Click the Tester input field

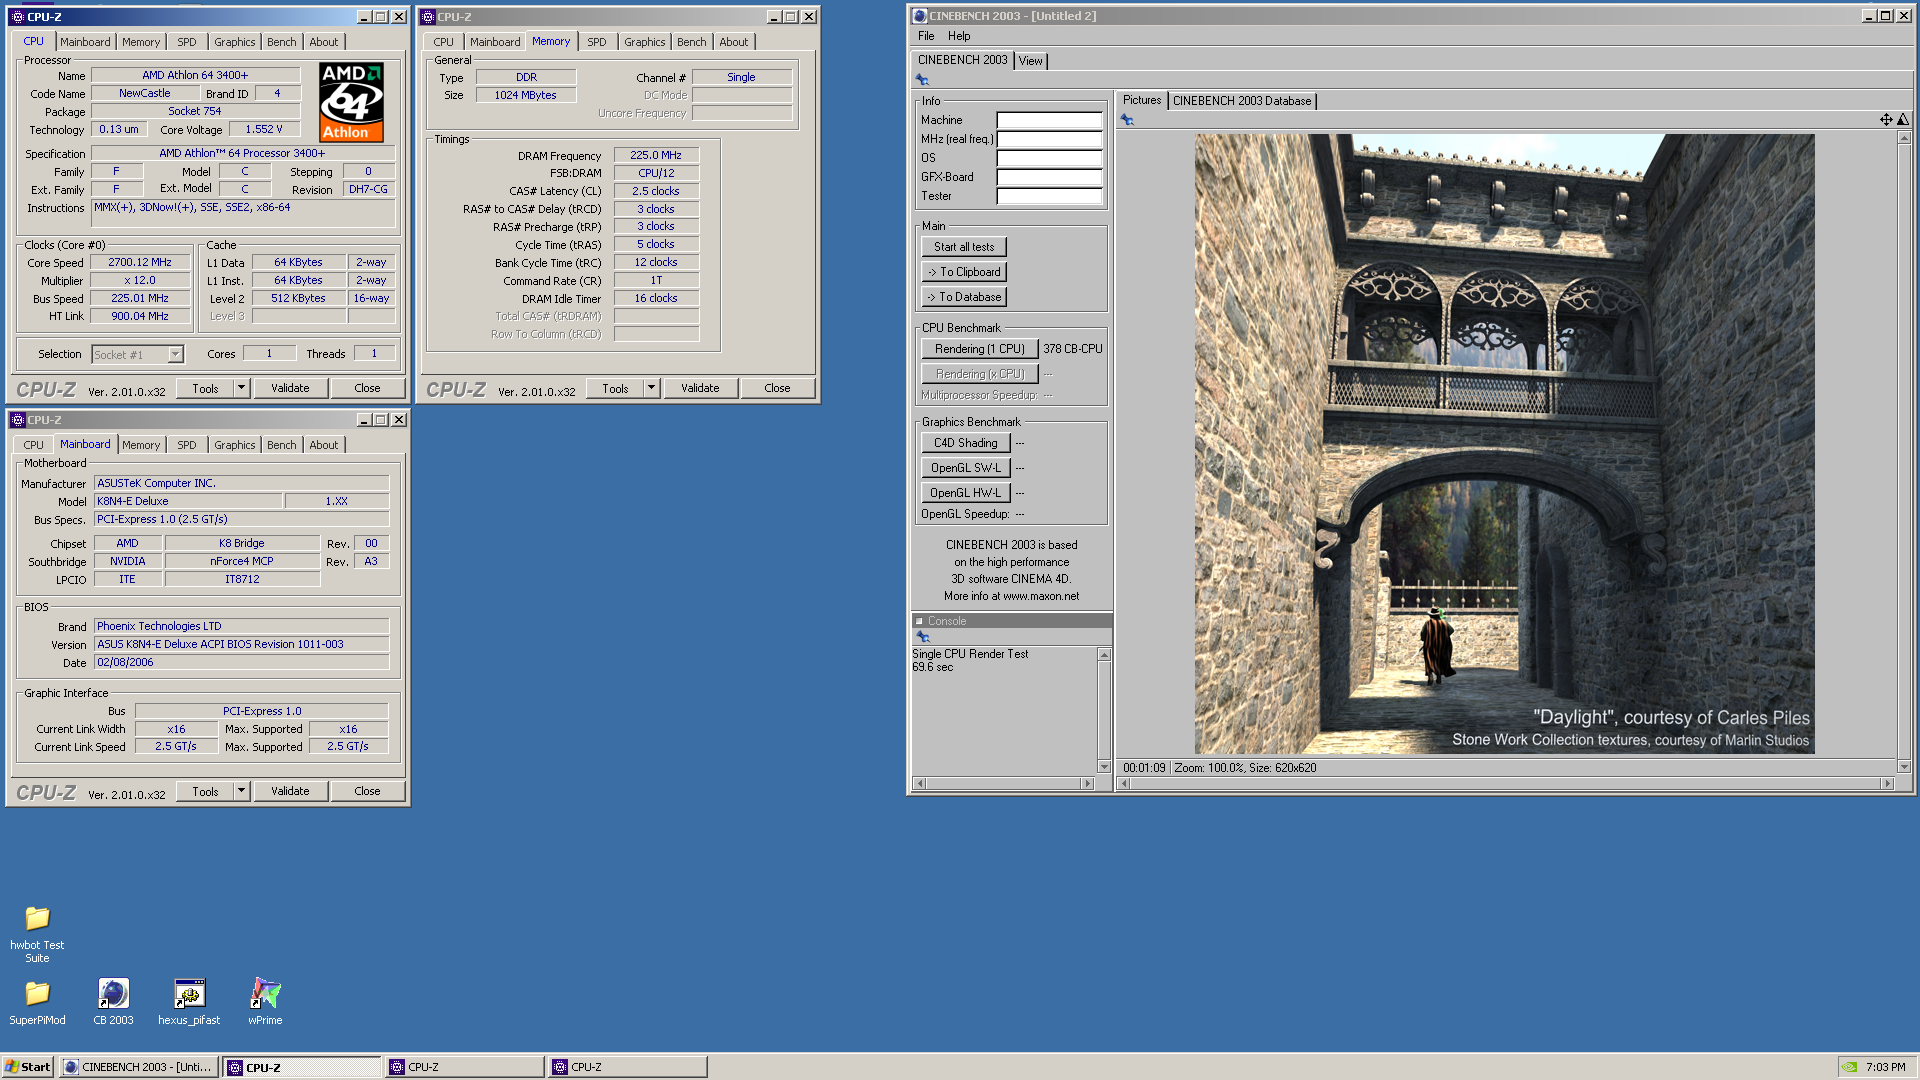[1049, 196]
